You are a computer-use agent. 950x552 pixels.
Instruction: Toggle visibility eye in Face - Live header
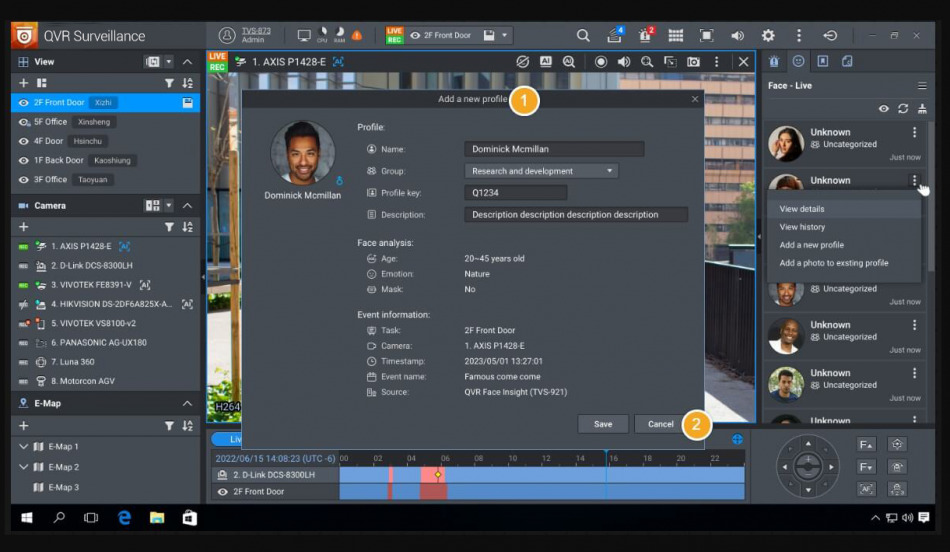point(883,108)
